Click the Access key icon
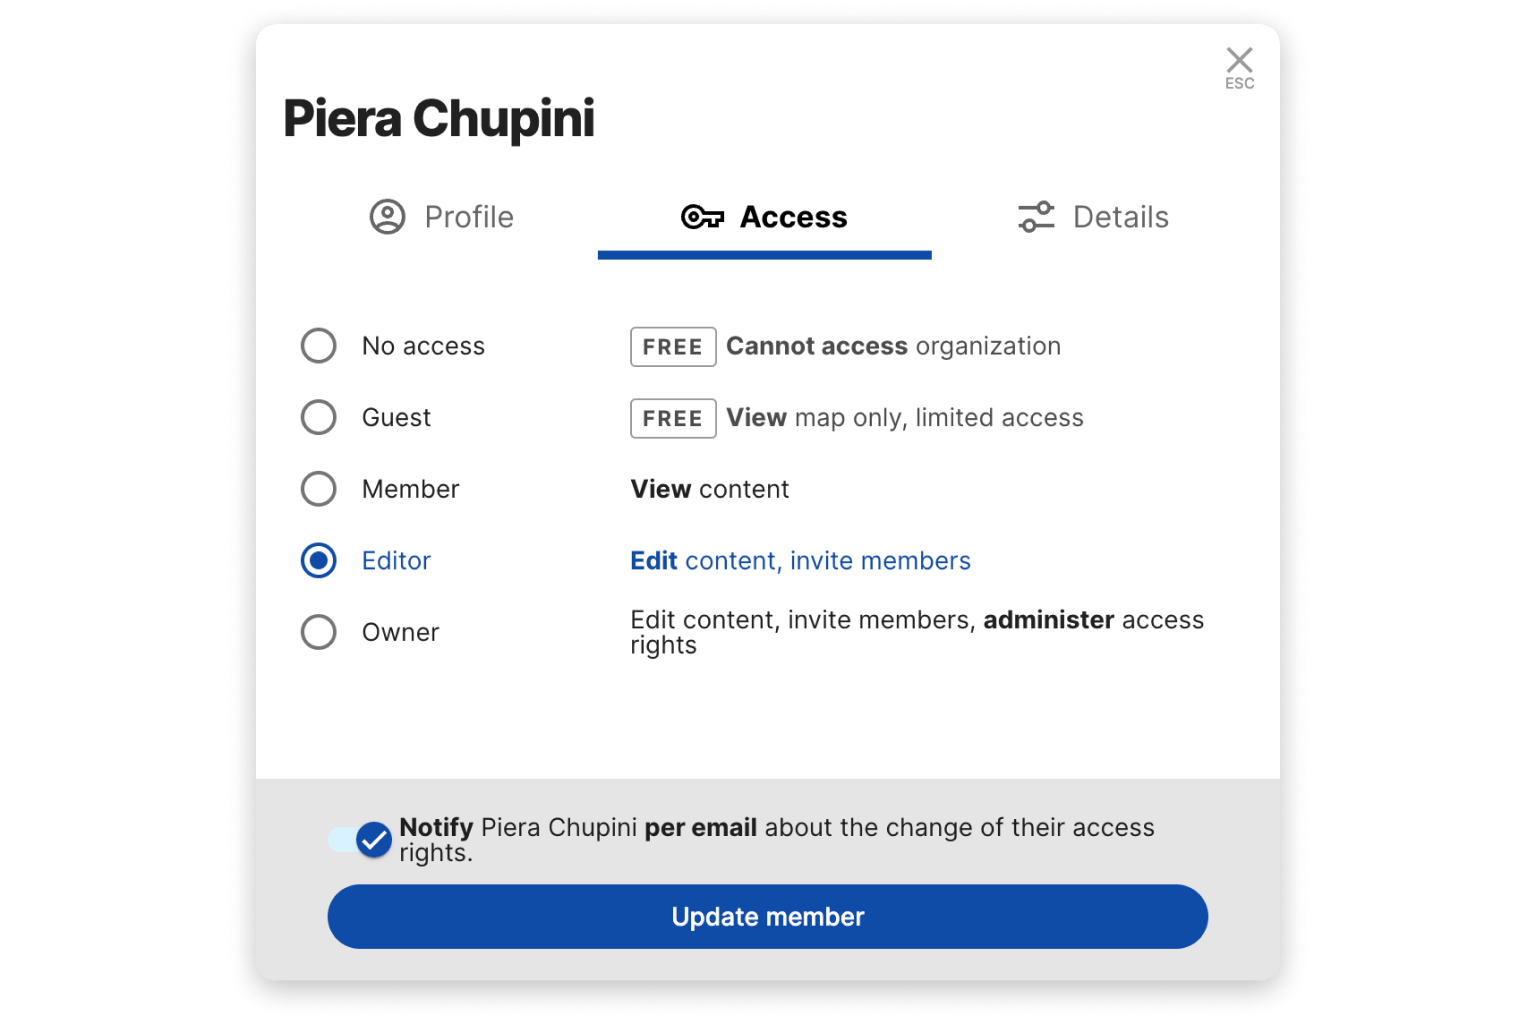Image resolution: width=1536 pixels, height=1021 pixels. pyautogui.click(x=702, y=217)
